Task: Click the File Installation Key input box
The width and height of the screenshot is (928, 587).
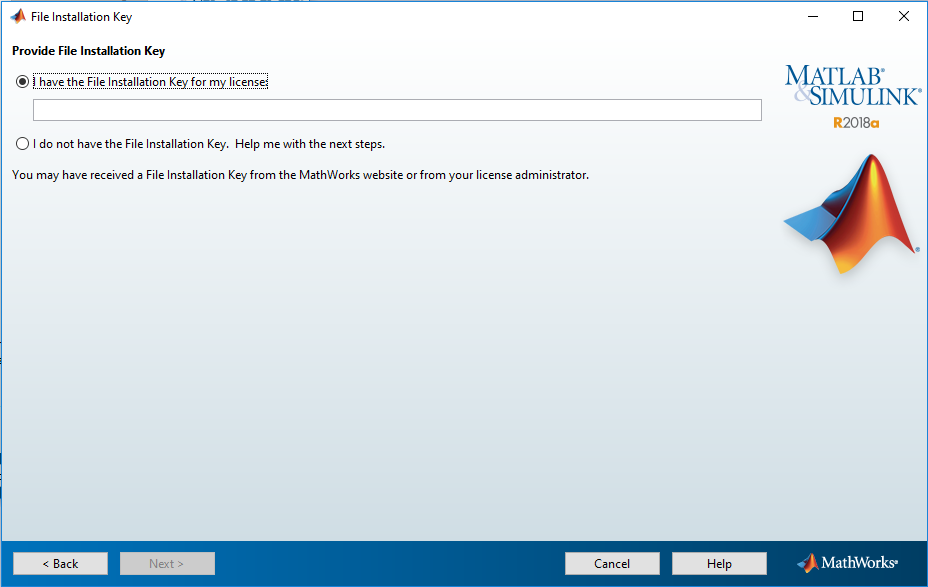Action: click(397, 110)
